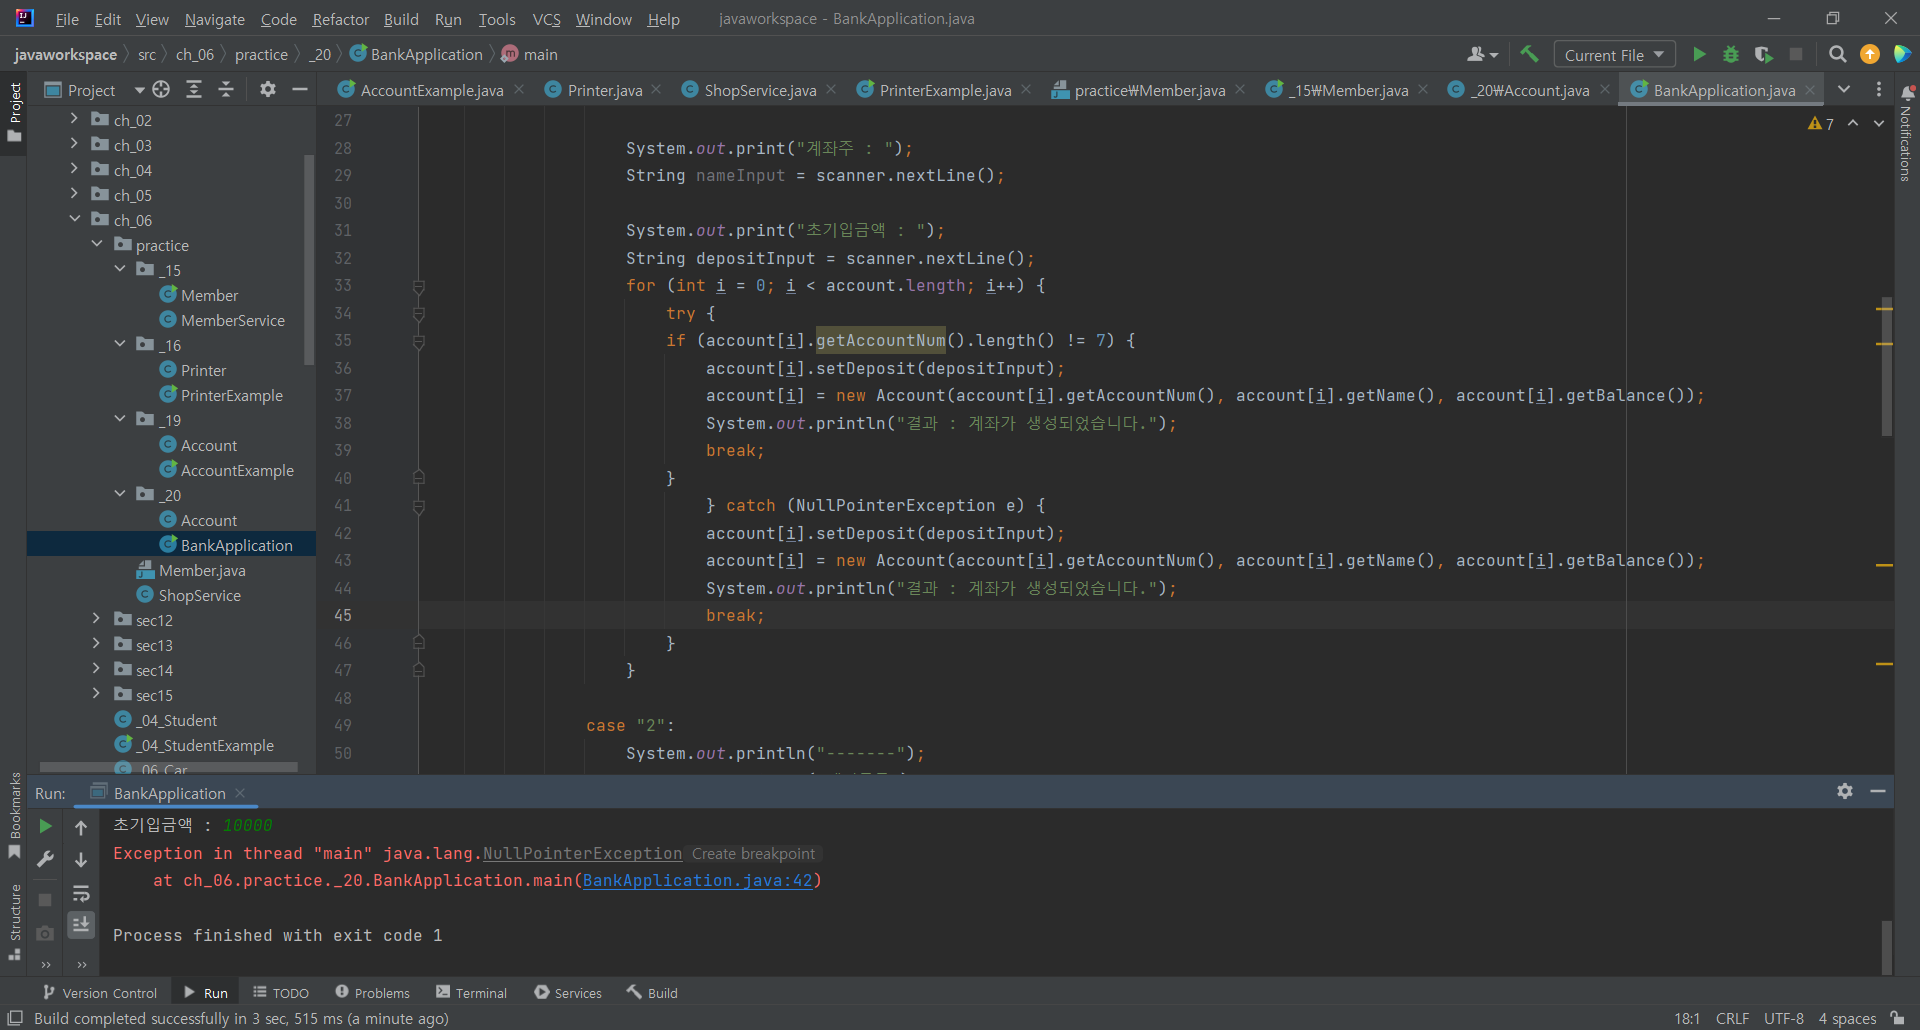1920x1030 pixels.
Task: Click Collapse All in Project panel
Action: 227,89
